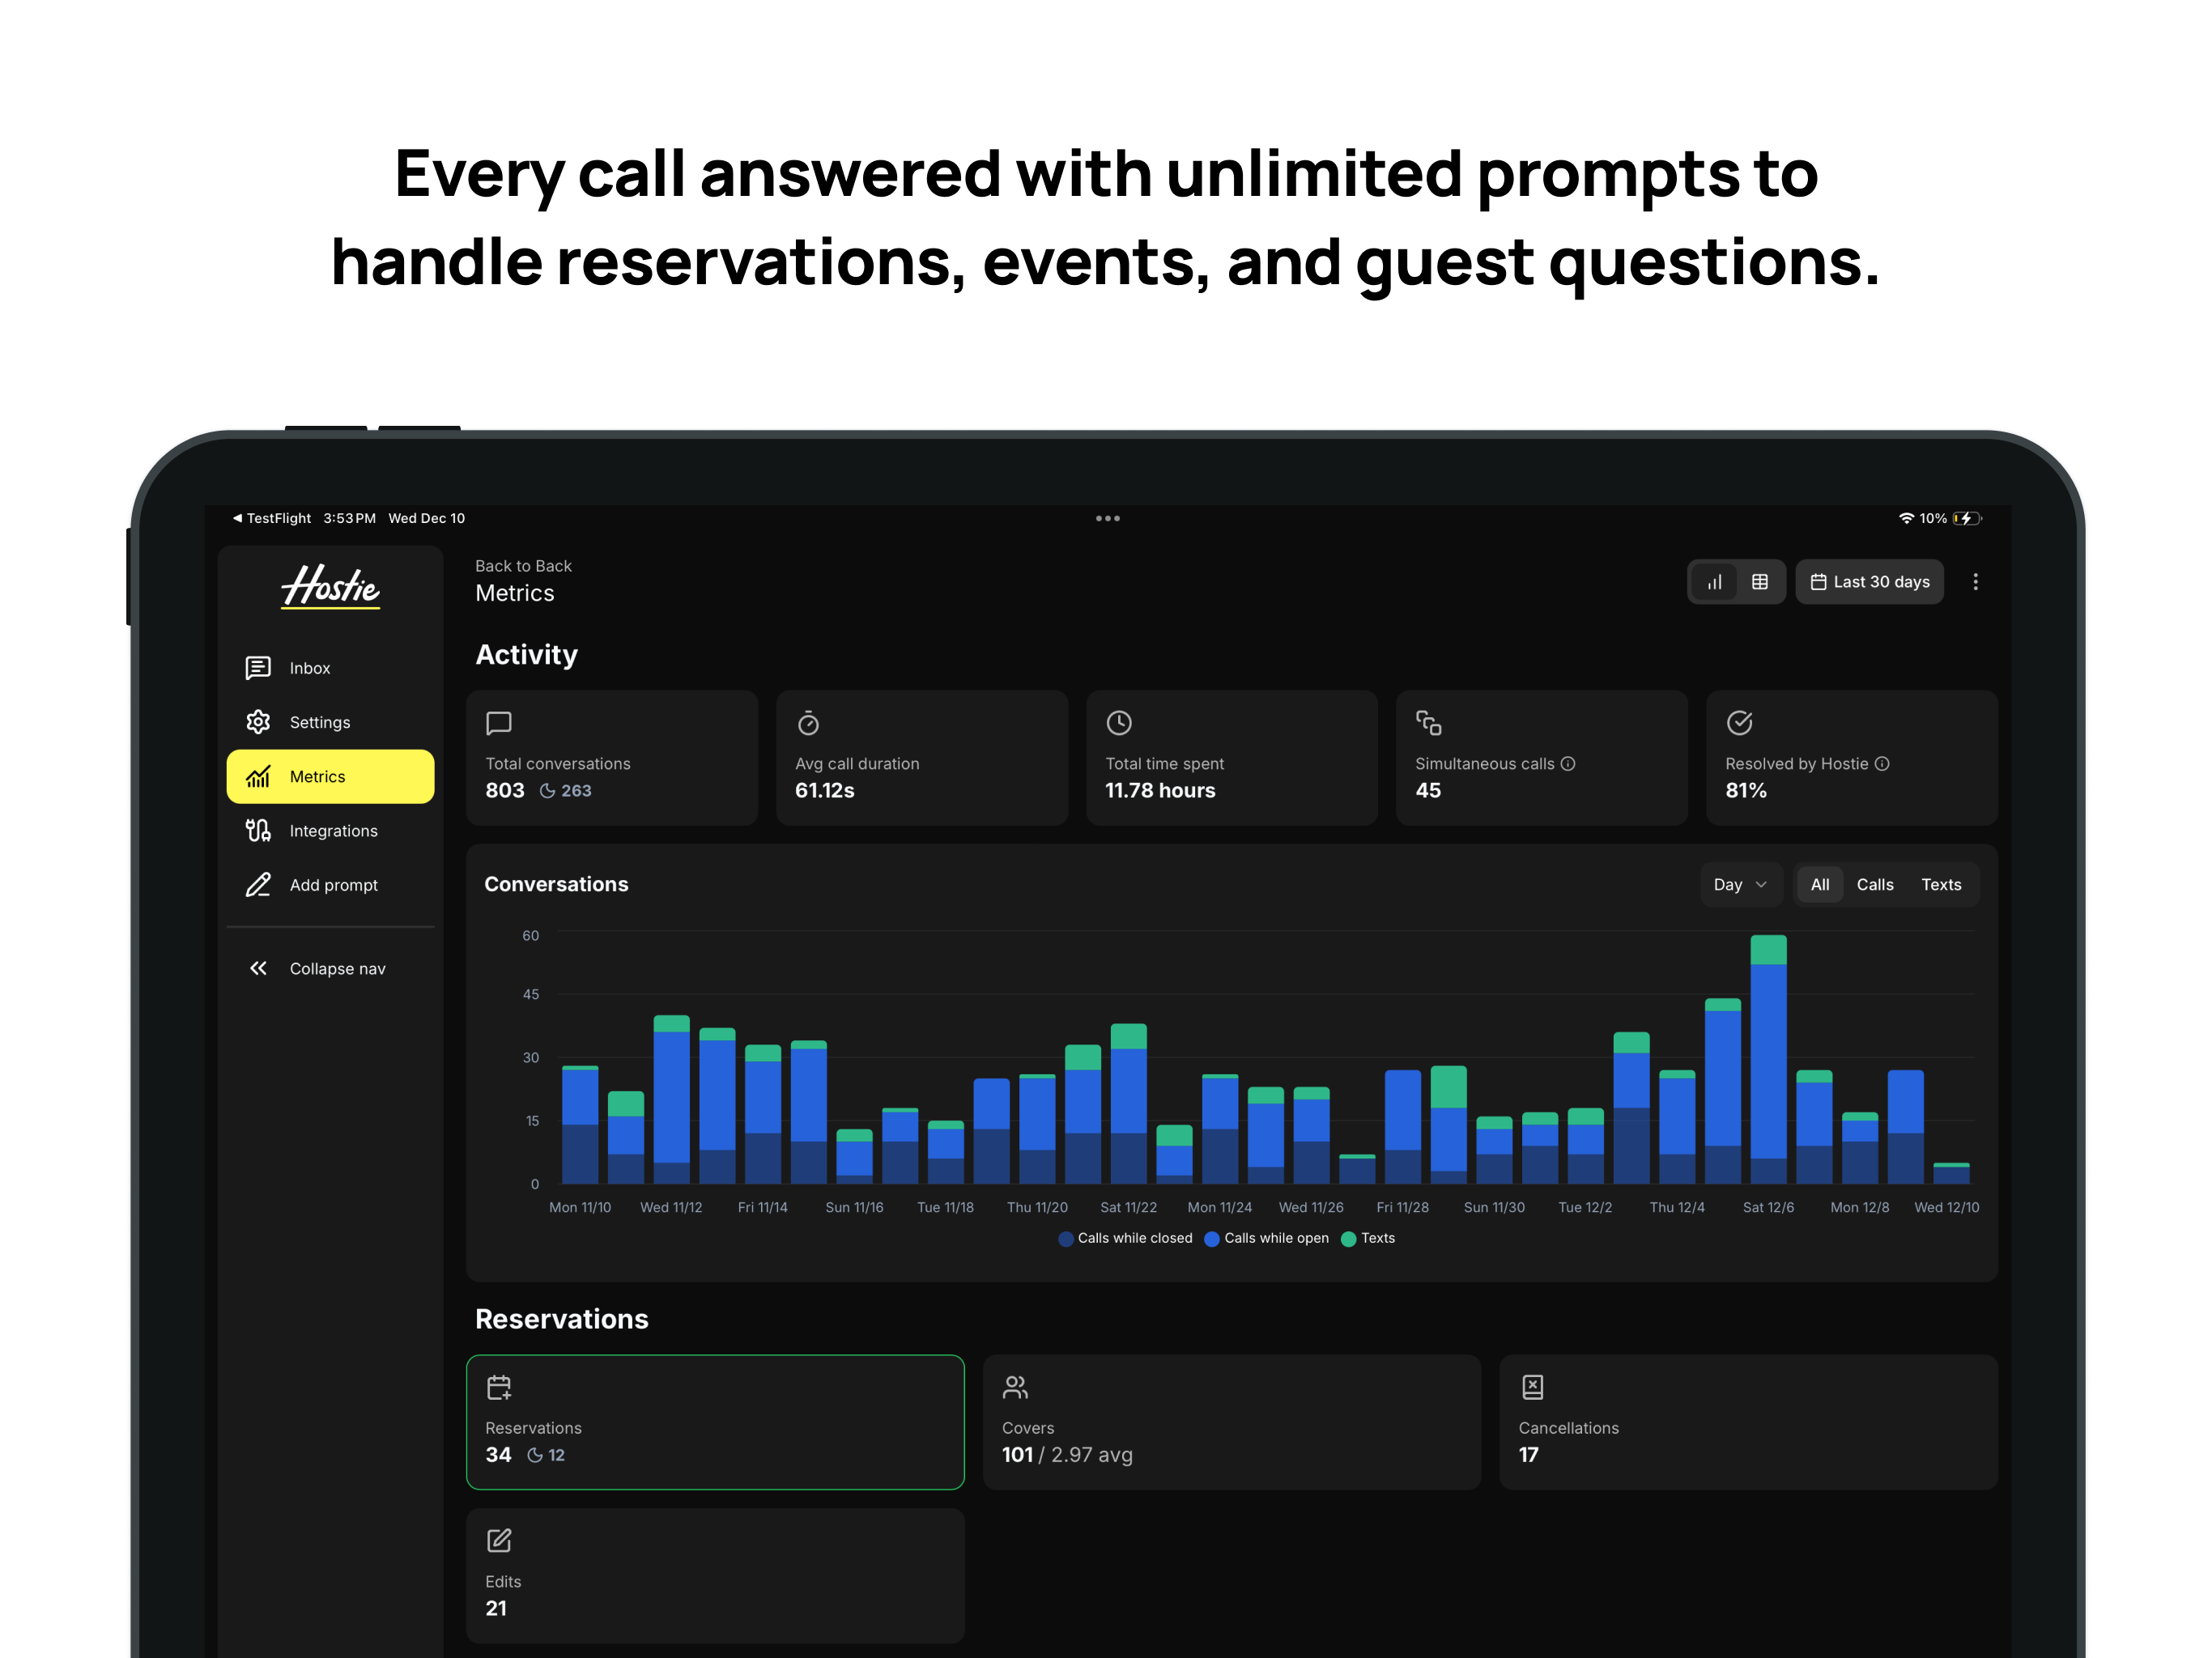Click the Avg call duration stopwatch icon
Screen dimensions: 2212x1658
pos(808,723)
